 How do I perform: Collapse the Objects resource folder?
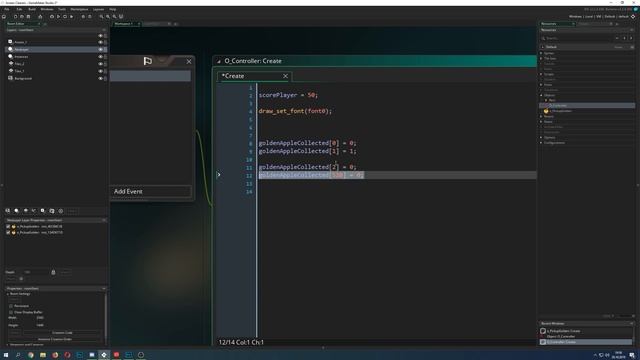pyautogui.click(x=542, y=95)
